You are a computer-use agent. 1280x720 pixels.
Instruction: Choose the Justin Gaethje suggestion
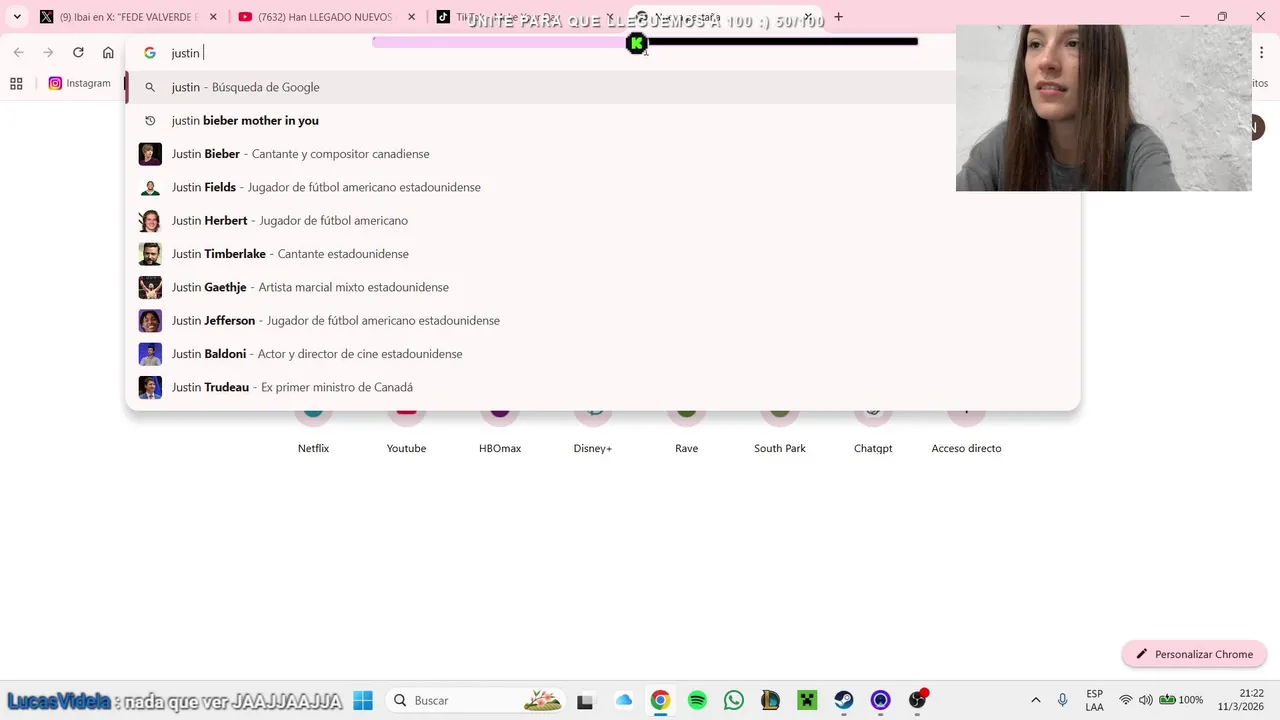(602, 287)
